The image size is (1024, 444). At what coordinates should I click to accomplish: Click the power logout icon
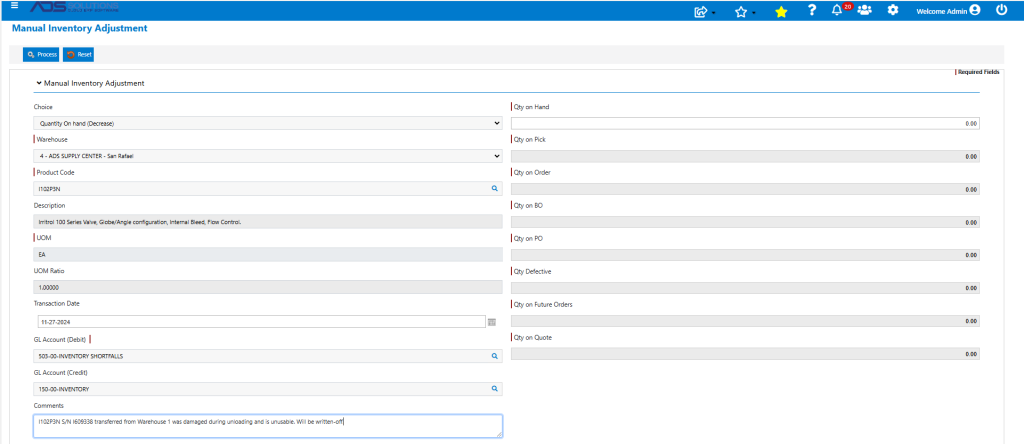pos(1002,10)
